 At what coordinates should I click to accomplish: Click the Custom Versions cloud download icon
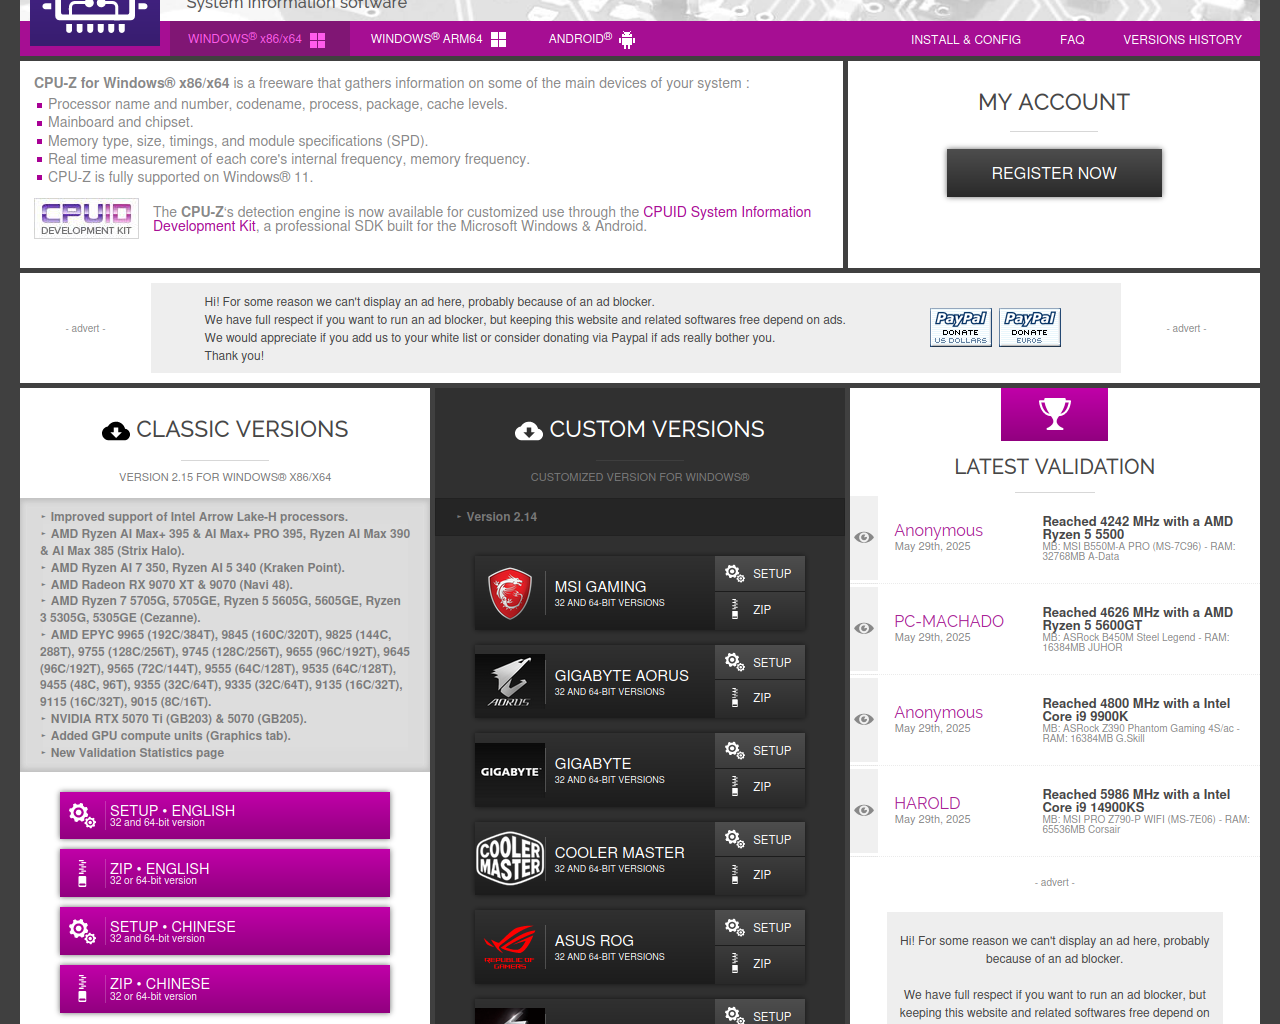[529, 431]
